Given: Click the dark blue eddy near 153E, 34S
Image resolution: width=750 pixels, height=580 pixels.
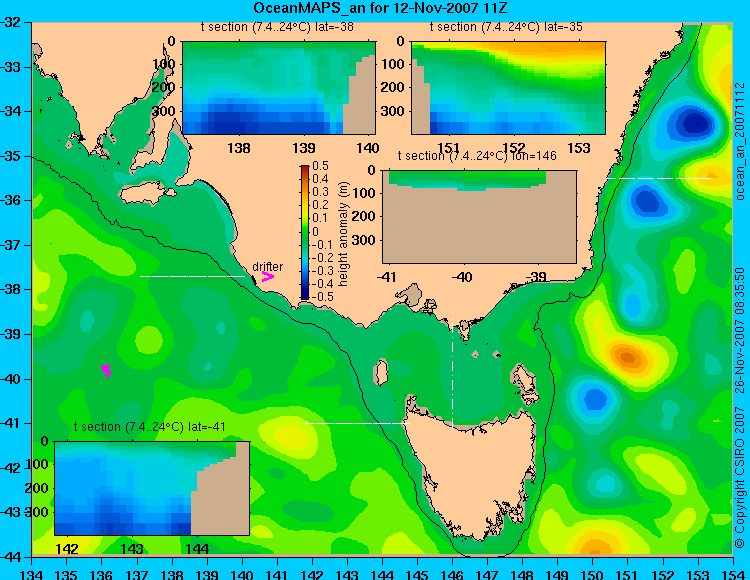Looking at the screenshot, I should click(694, 123).
